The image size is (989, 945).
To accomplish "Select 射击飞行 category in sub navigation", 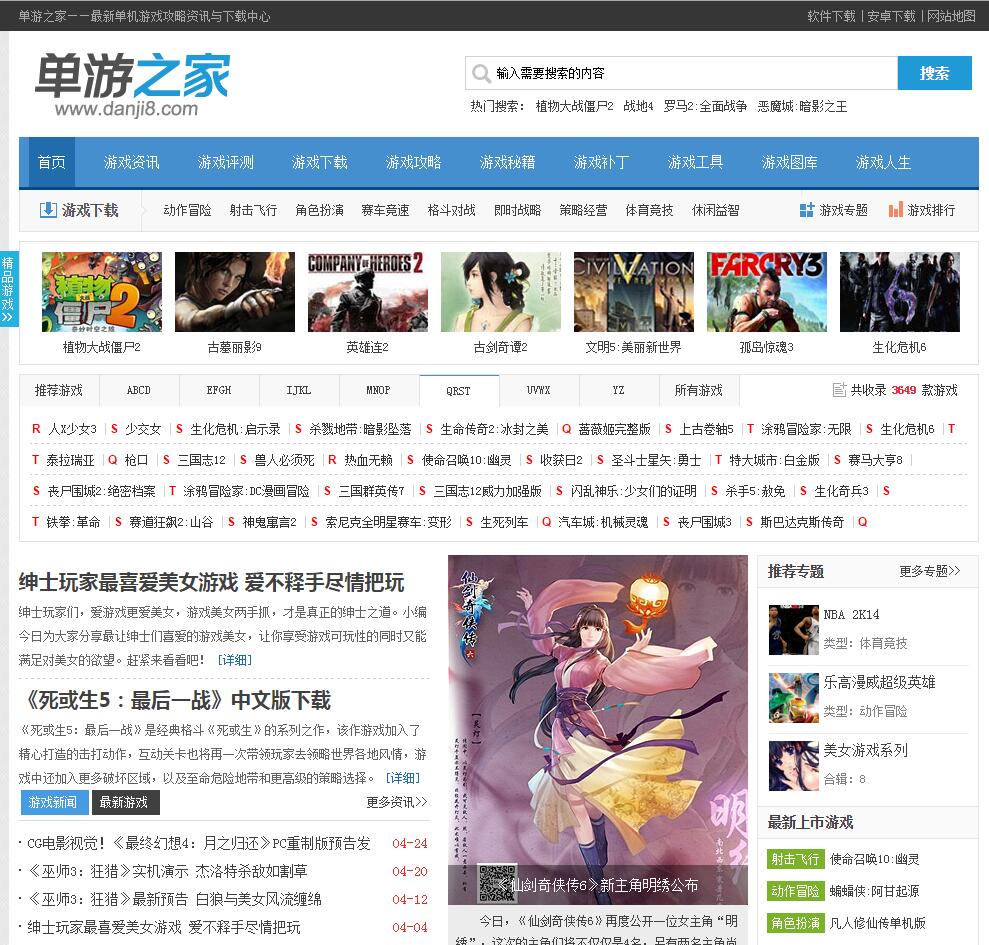I will click(253, 210).
